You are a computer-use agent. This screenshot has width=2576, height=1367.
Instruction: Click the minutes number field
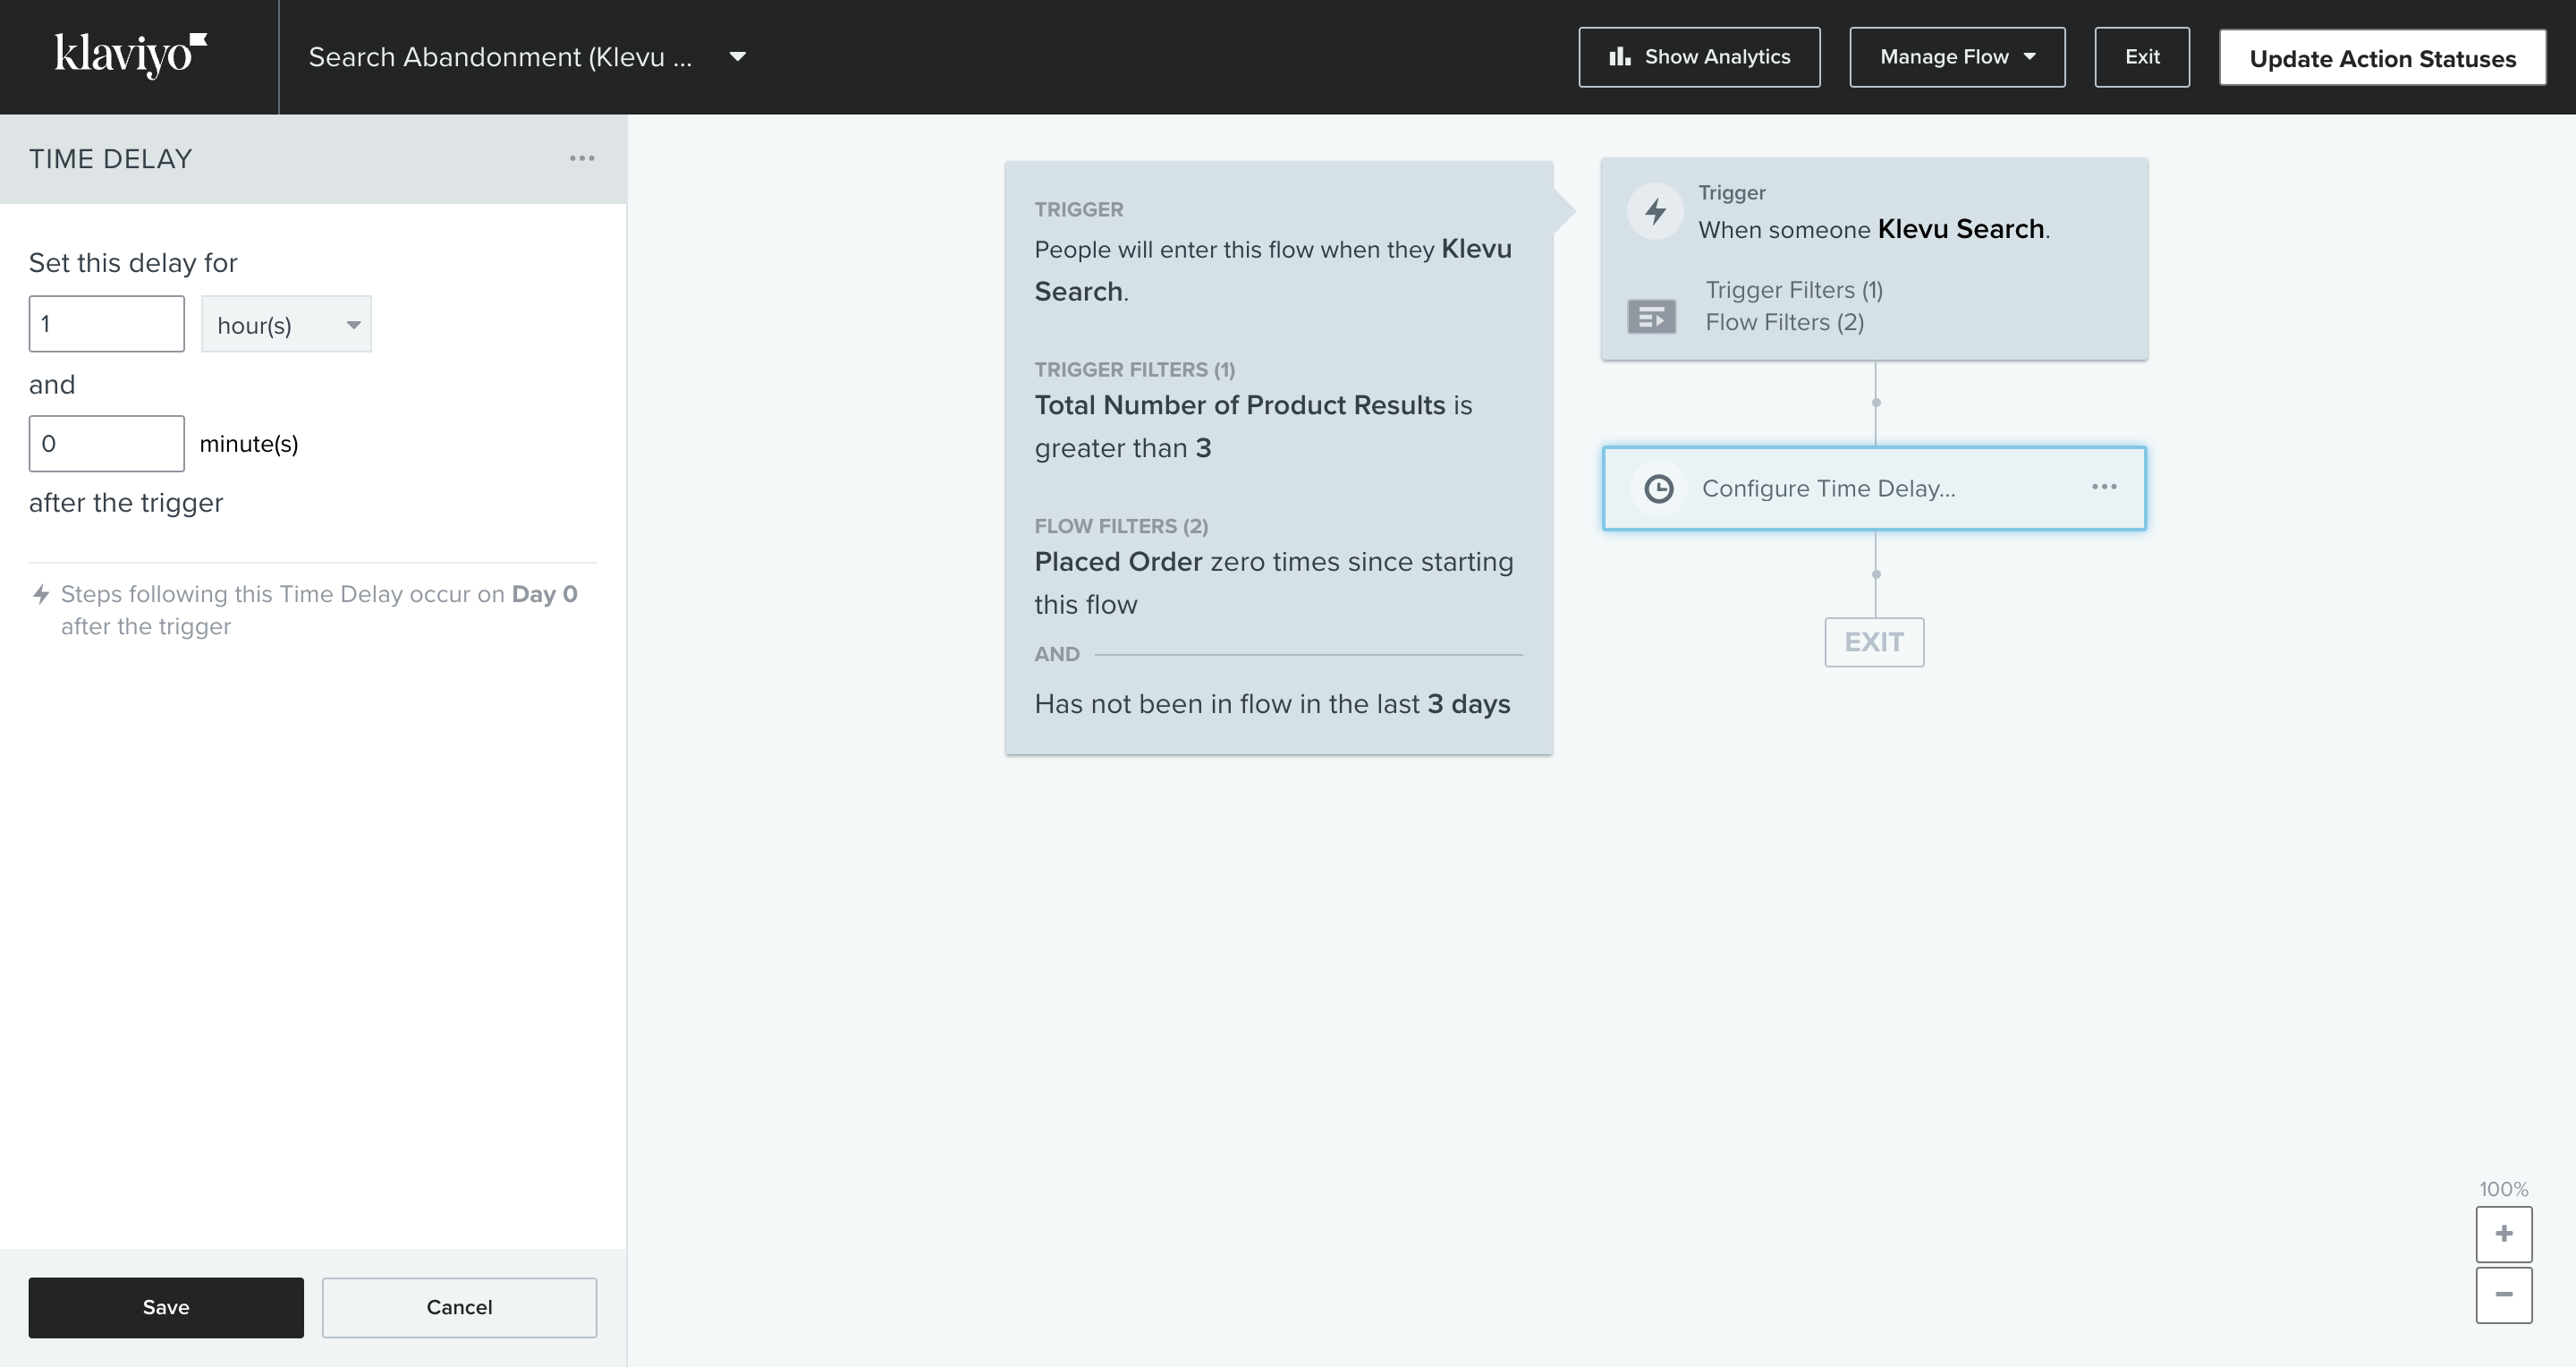point(106,444)
